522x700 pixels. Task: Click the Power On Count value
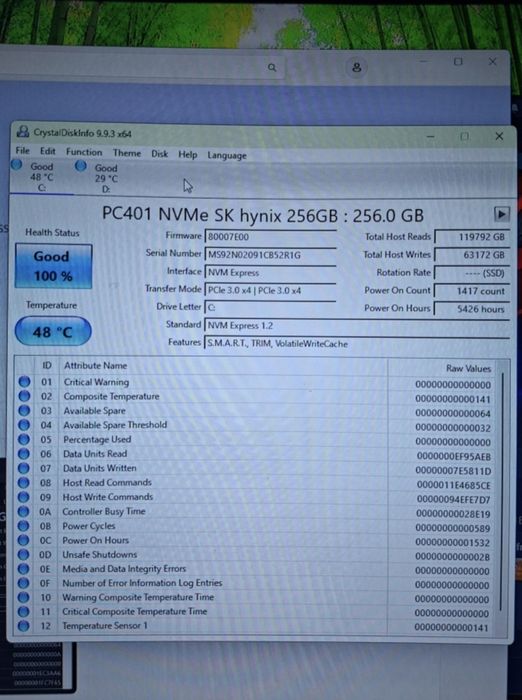click(472, 291)
